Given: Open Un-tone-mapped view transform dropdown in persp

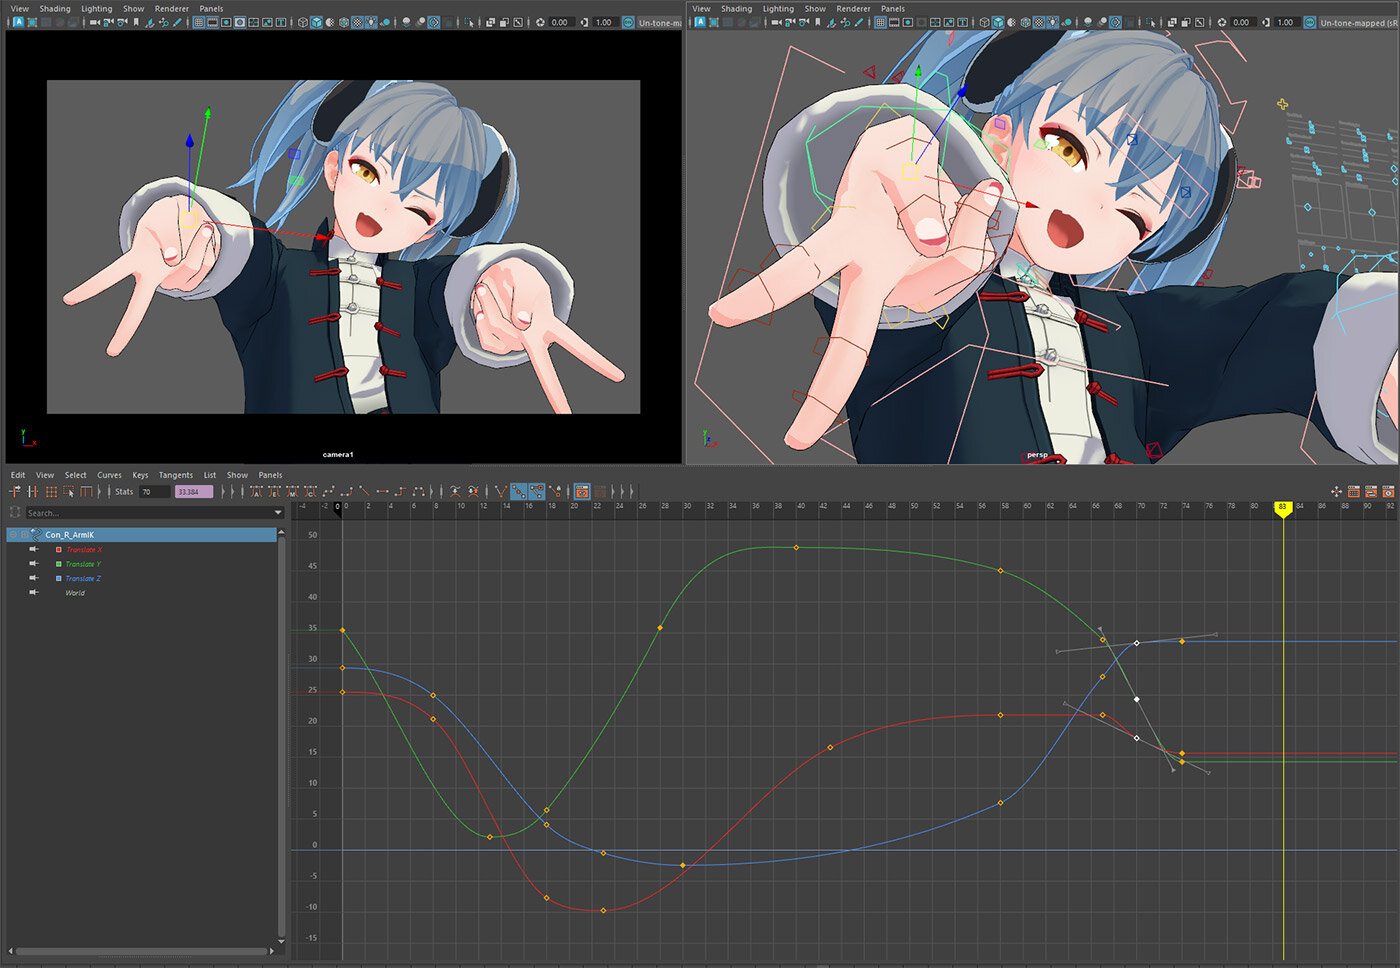Looking at the screenshot, I should [x=1358, y=22].
